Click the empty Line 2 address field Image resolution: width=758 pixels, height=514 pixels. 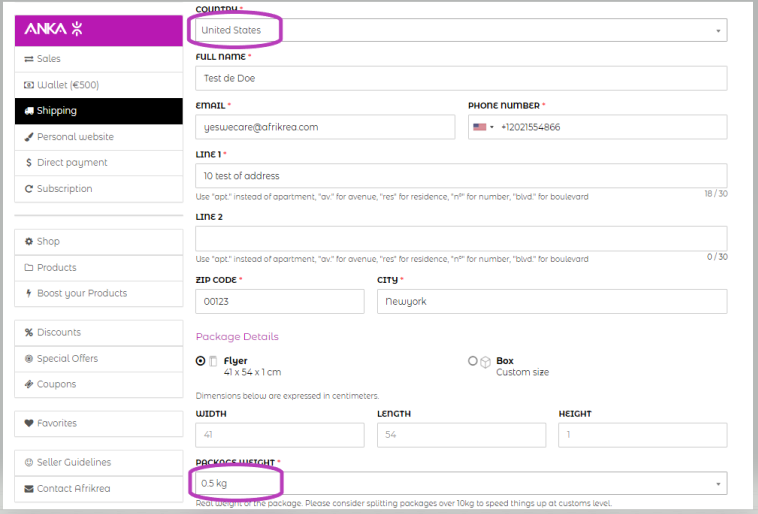pos(461,238)
